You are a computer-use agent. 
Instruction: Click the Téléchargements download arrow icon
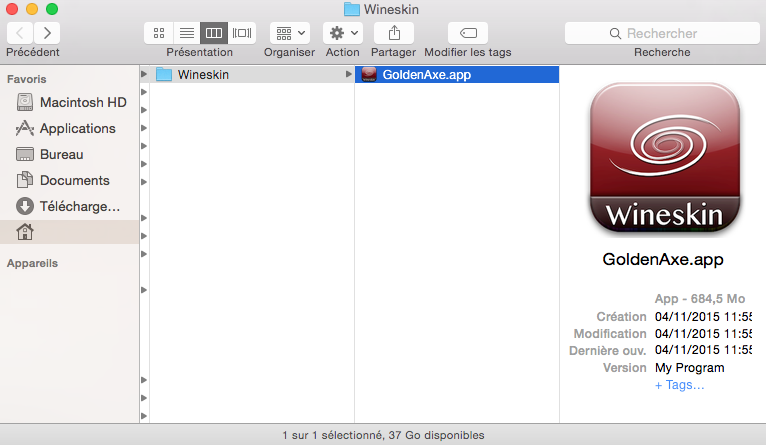[x=25, y=206]
